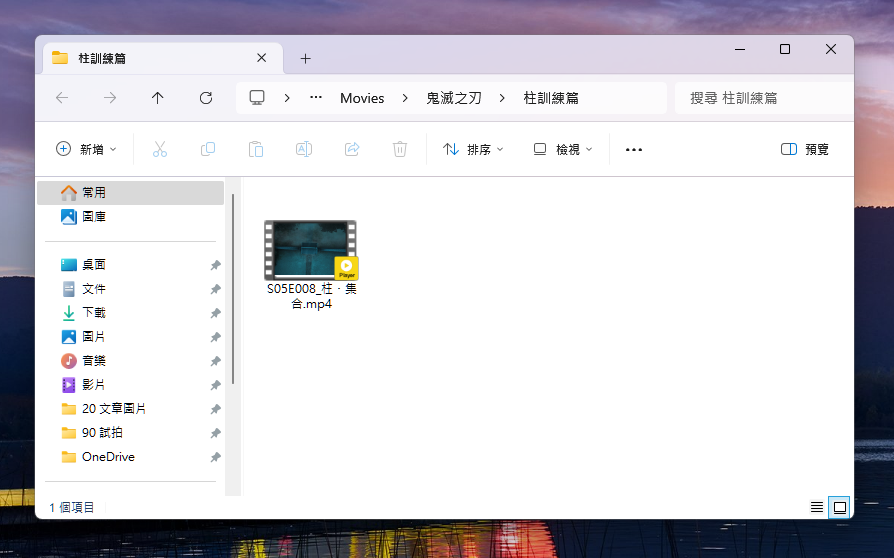Open the more options ellipsis menu
The width and height of the screenshot is (894, 558).
[x=633, y=149]
